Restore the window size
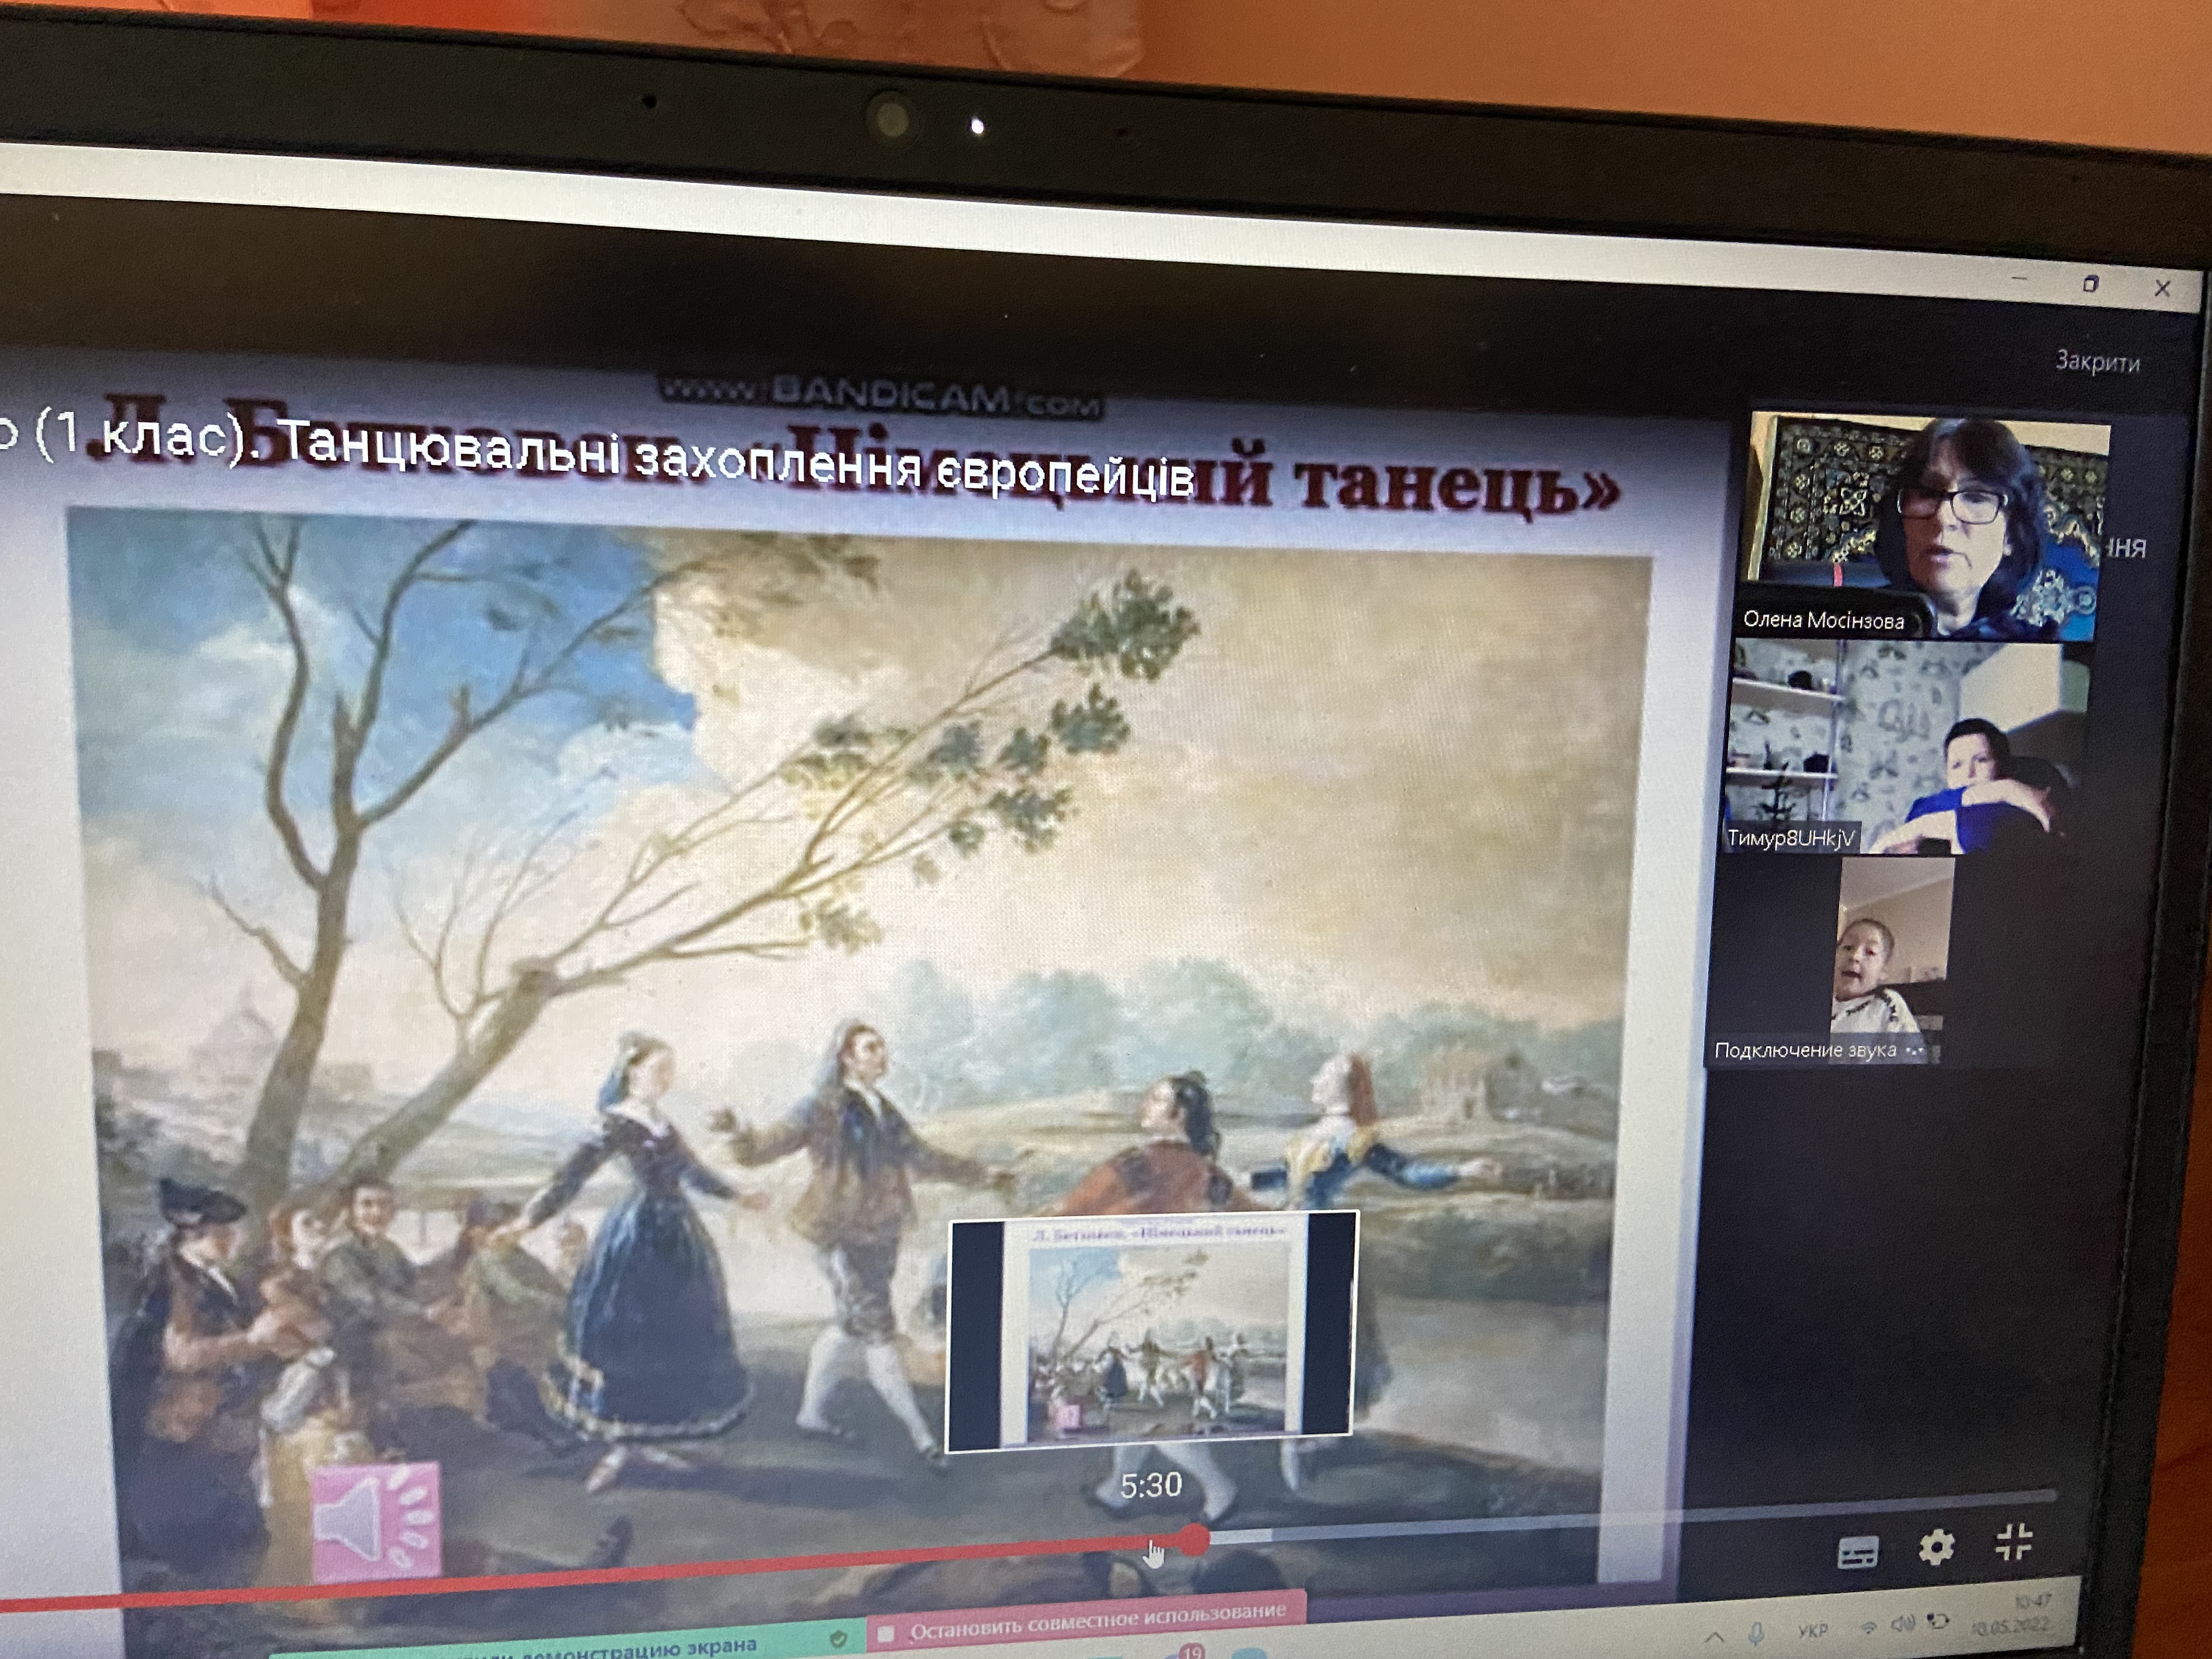This screenshot has width=2212, height=1659. 2090,284
